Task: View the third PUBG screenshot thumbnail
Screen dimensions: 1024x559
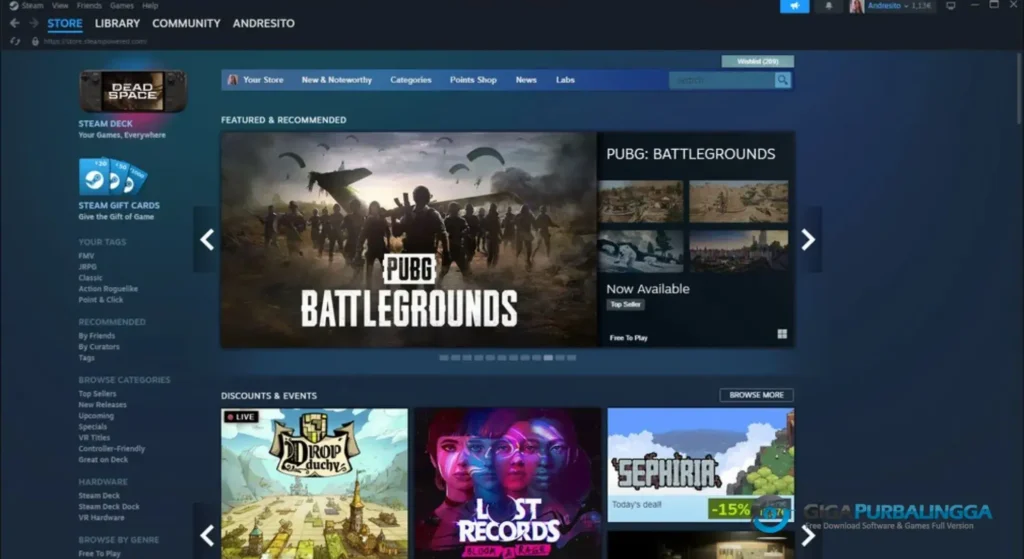Action: coord(641,251)
